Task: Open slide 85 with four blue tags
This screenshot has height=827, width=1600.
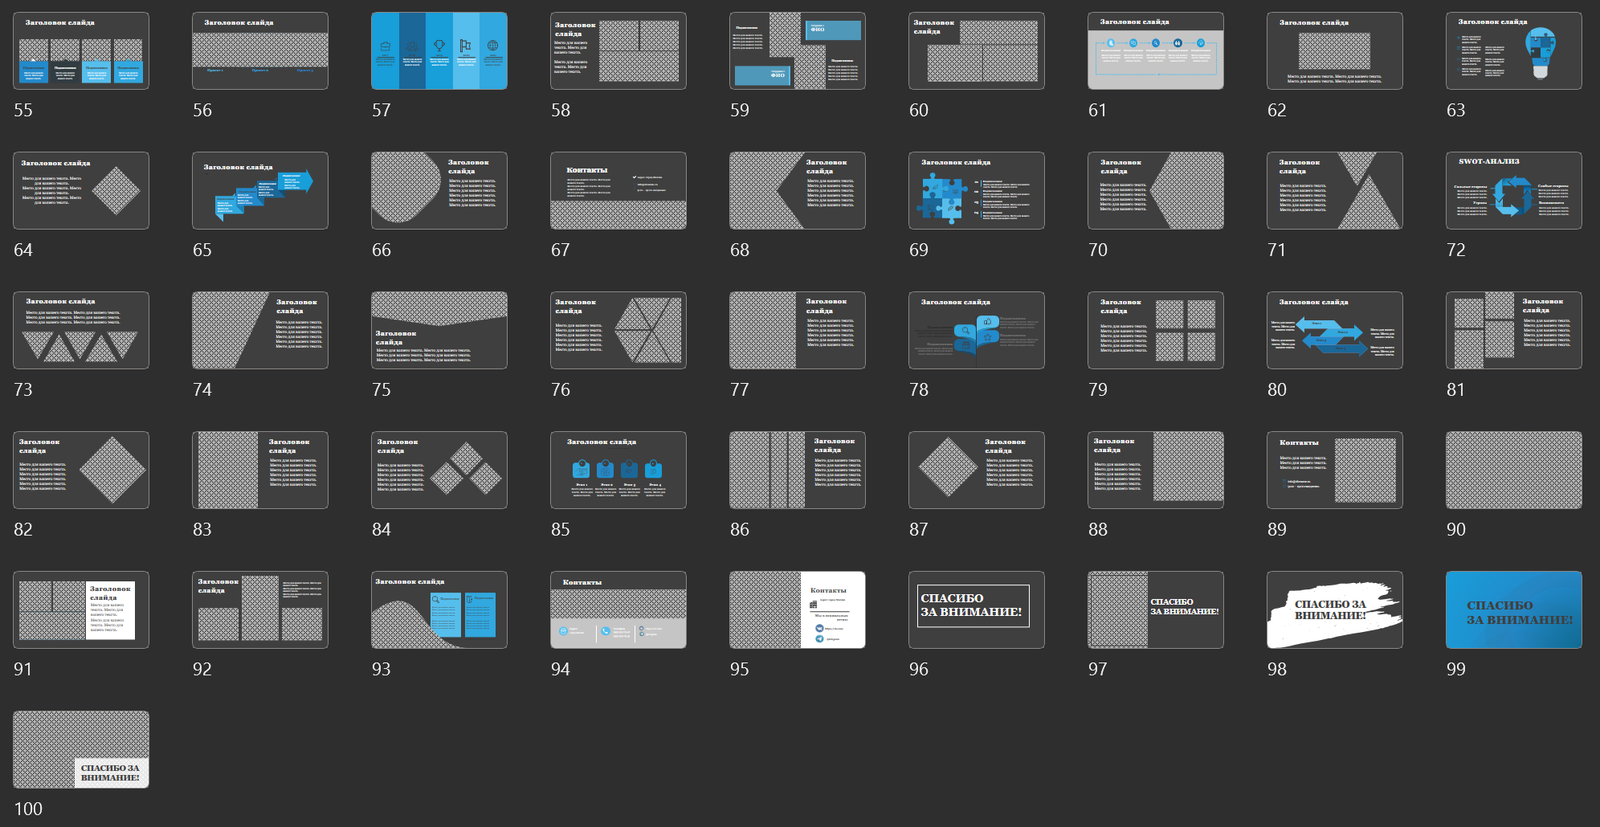Action: tap(618, 470)
